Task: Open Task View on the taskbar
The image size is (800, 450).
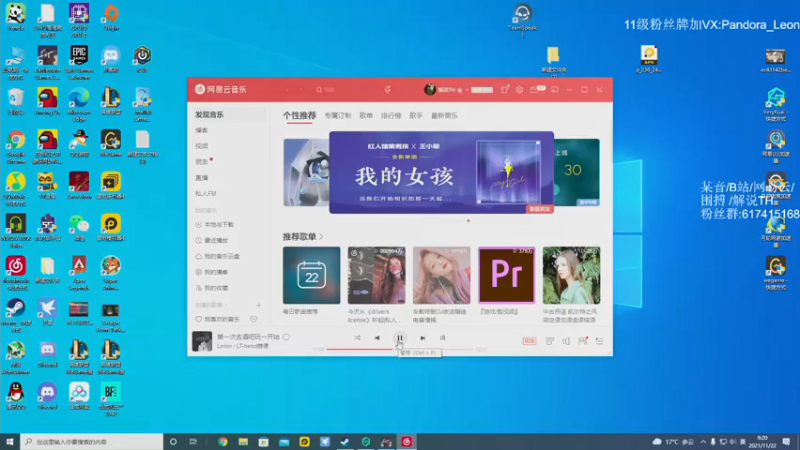Action: tap(193, 441)
